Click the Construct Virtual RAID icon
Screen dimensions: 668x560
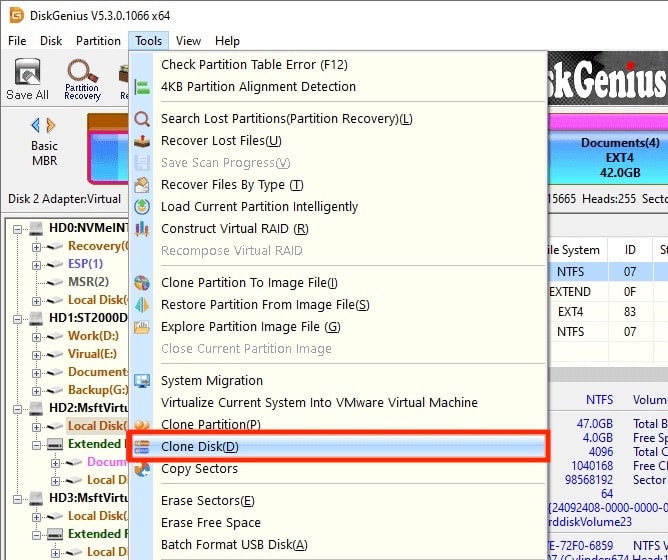[142, 229]
